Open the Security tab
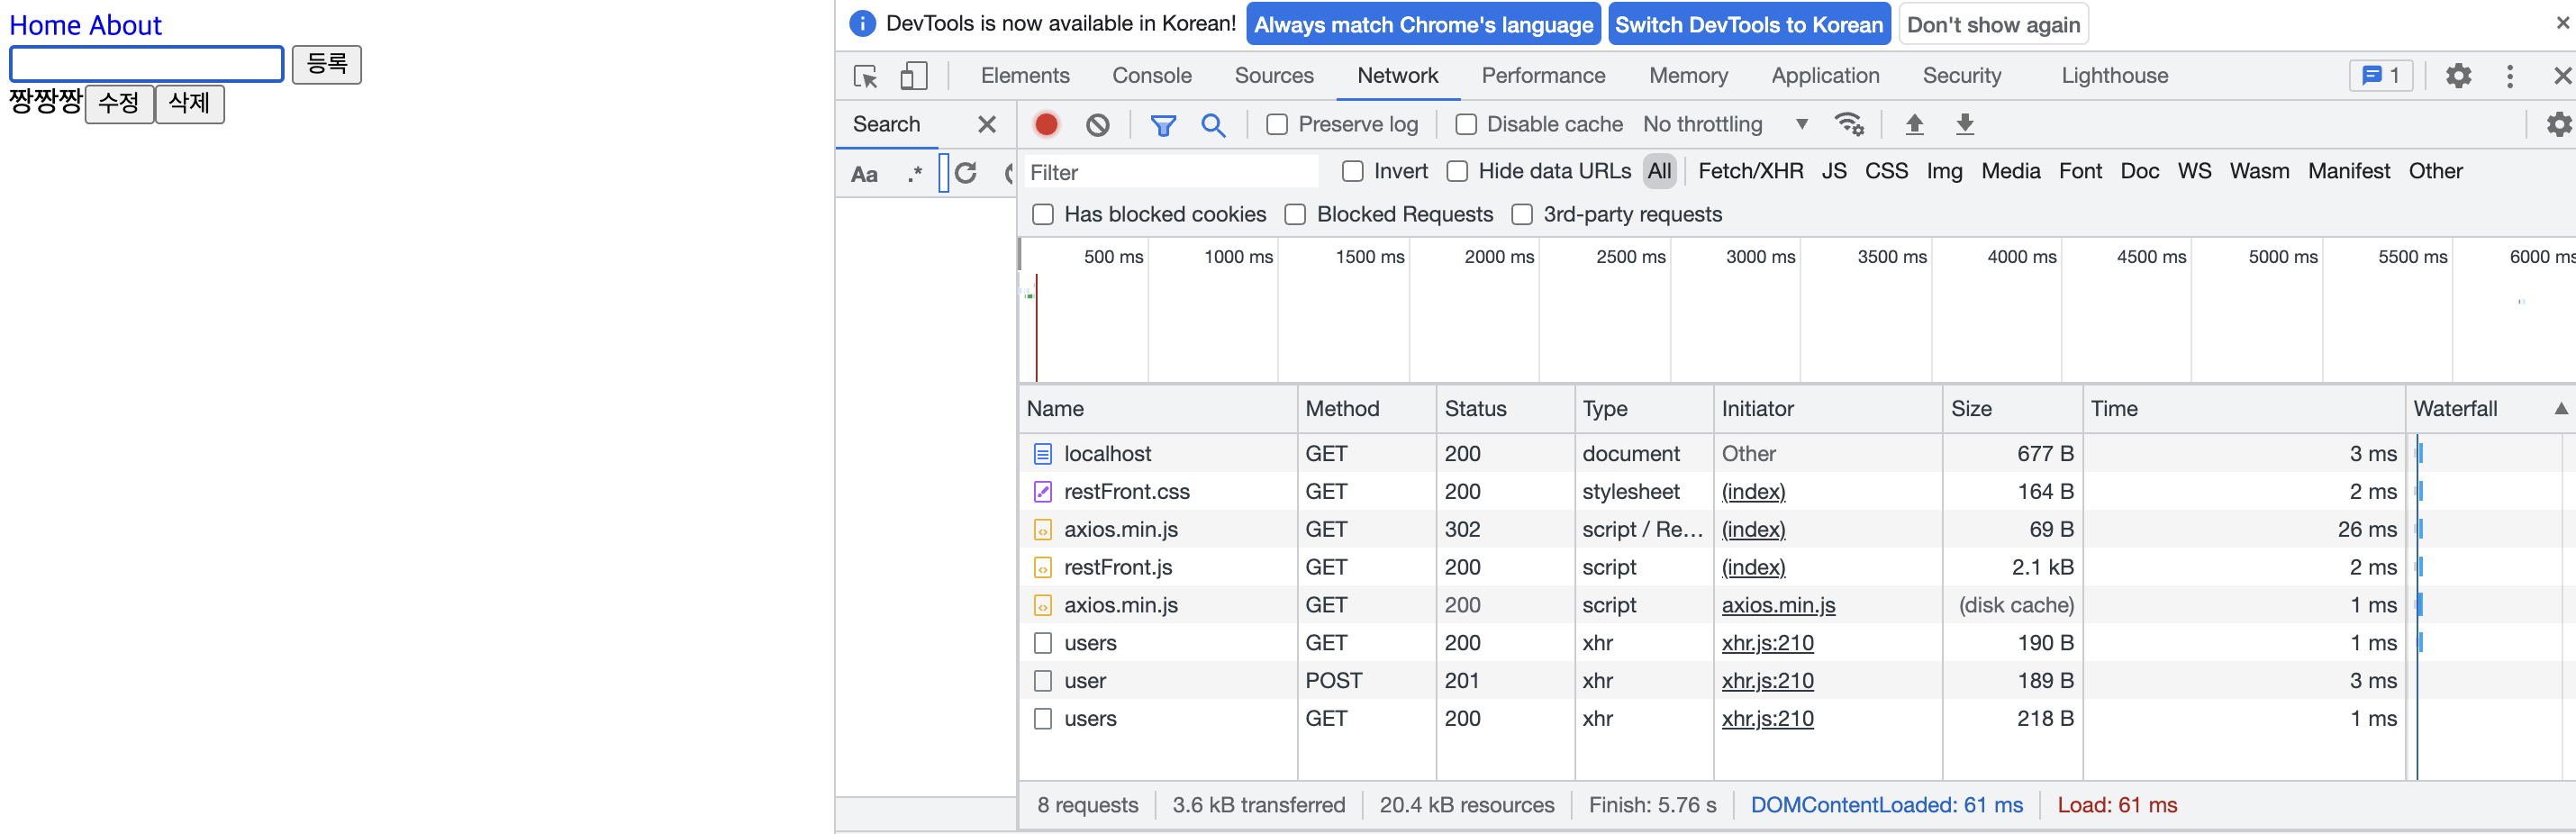Viewport: 2576px width, 834px height. [x=1961, y=75]
